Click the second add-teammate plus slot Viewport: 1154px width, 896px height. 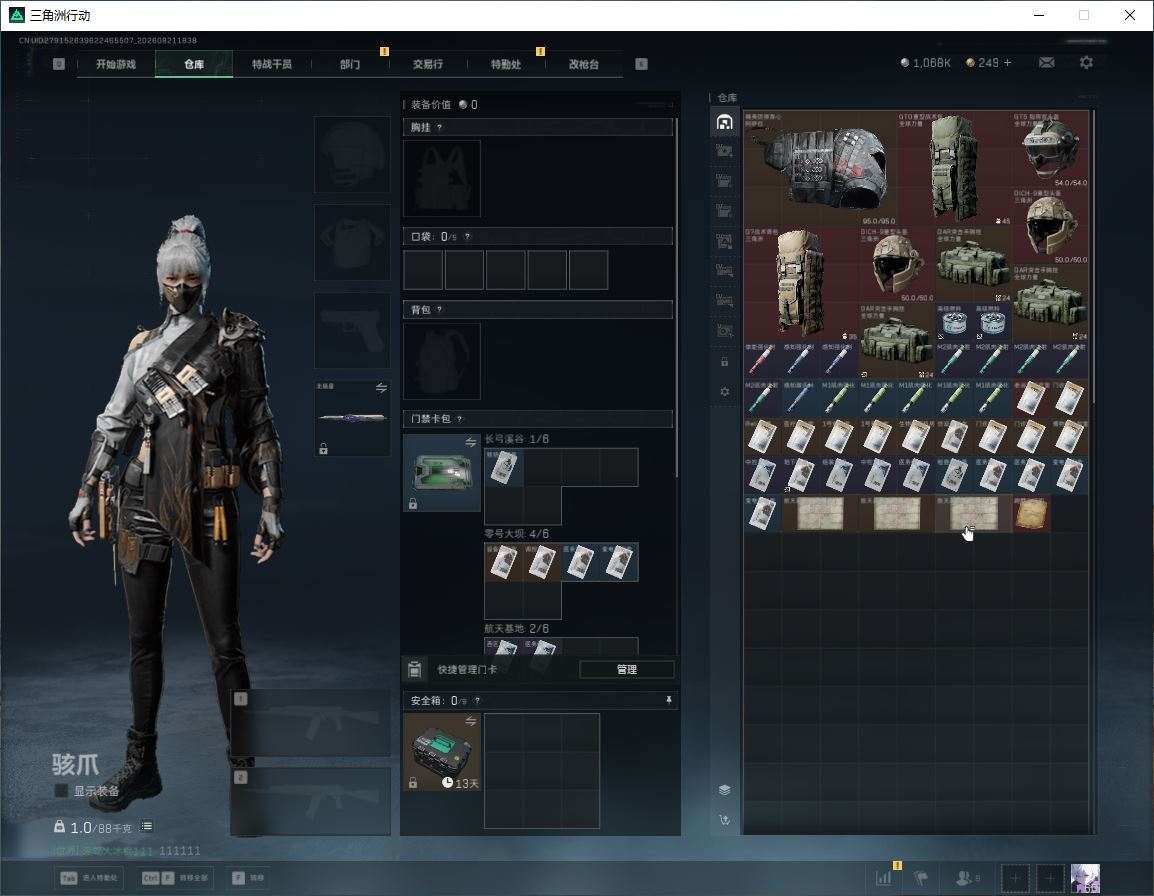point(1050,878)
